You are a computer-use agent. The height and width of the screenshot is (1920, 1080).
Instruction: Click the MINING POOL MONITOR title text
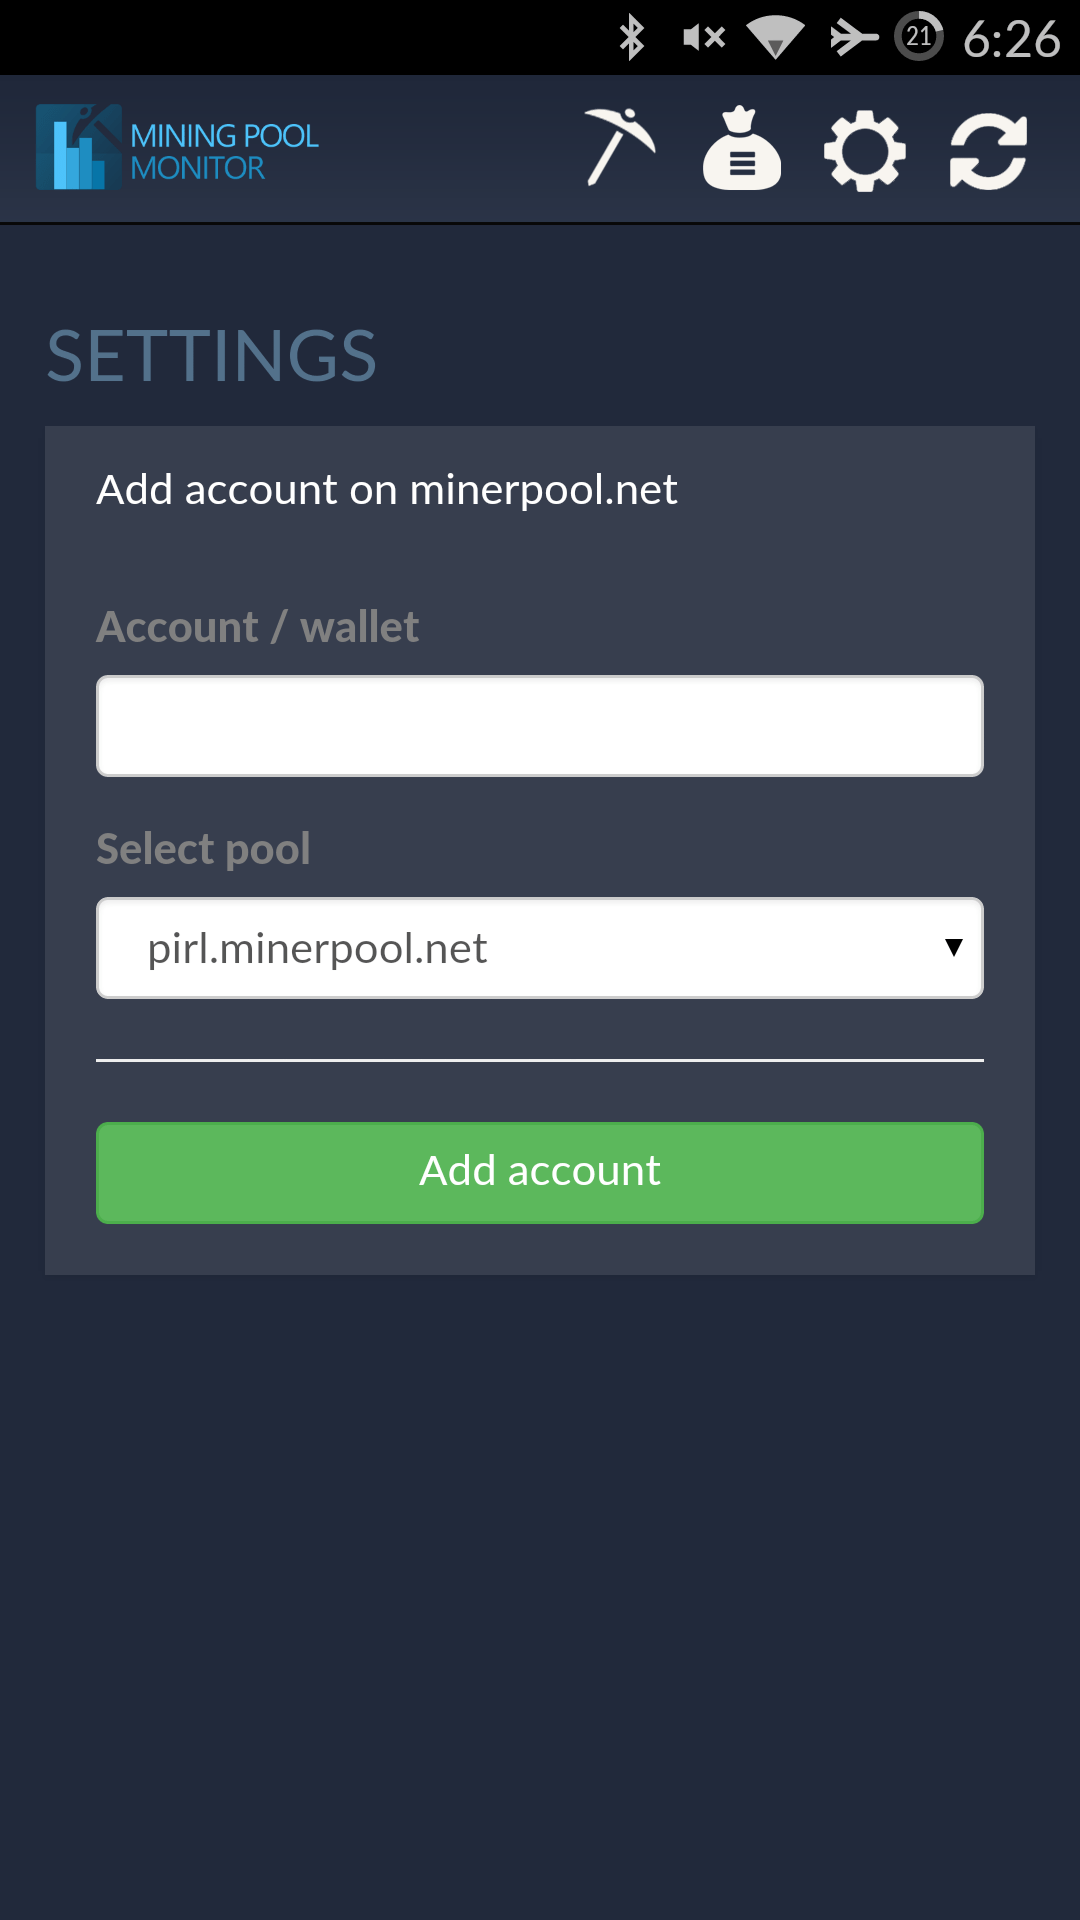pyautogui.click(x=224, y=151)
